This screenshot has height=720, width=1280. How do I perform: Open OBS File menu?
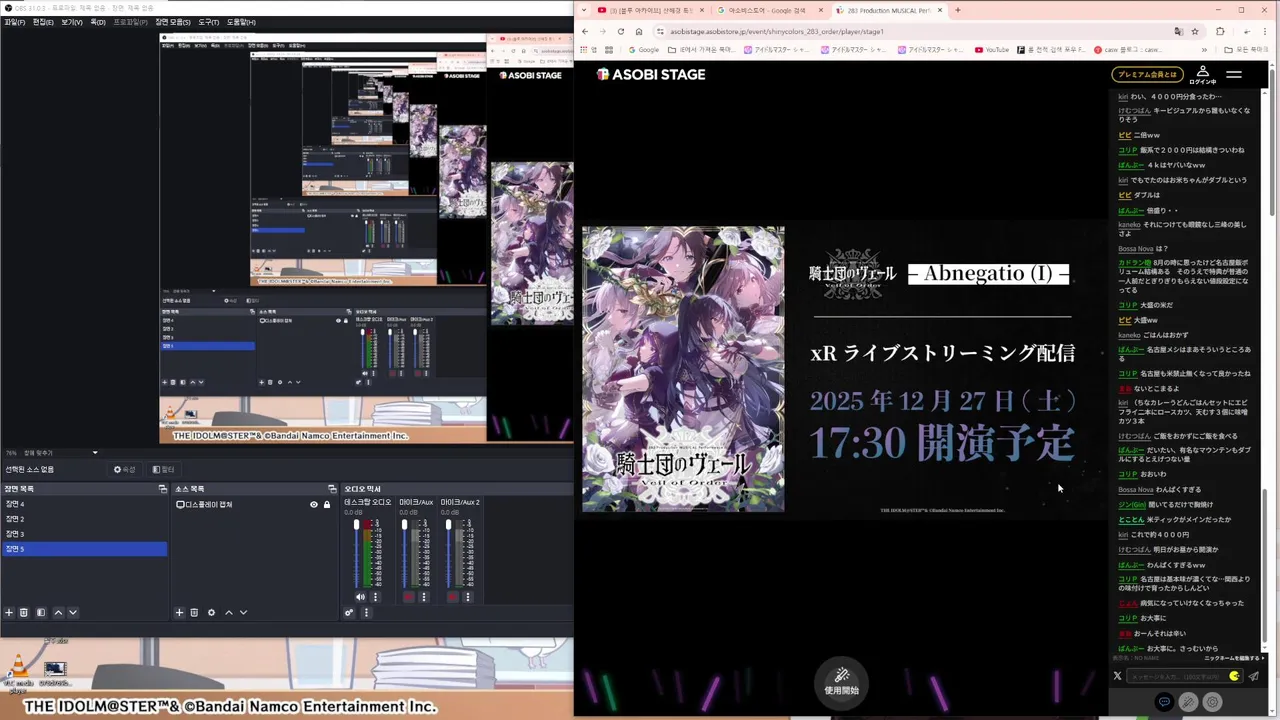(15, 22)
